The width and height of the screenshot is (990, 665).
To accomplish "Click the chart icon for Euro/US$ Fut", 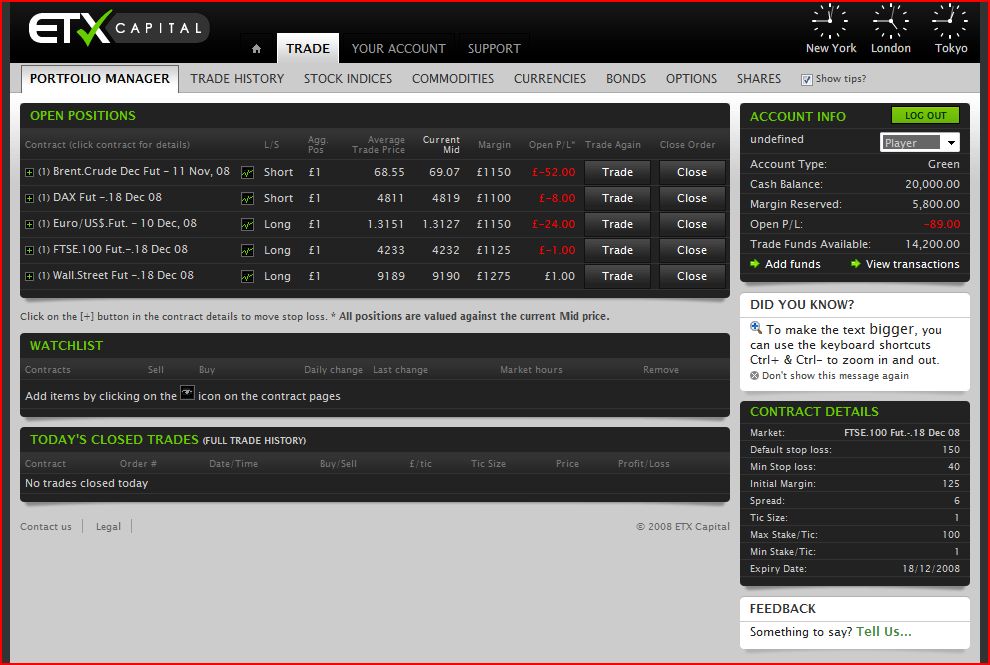I will (247, 224).
